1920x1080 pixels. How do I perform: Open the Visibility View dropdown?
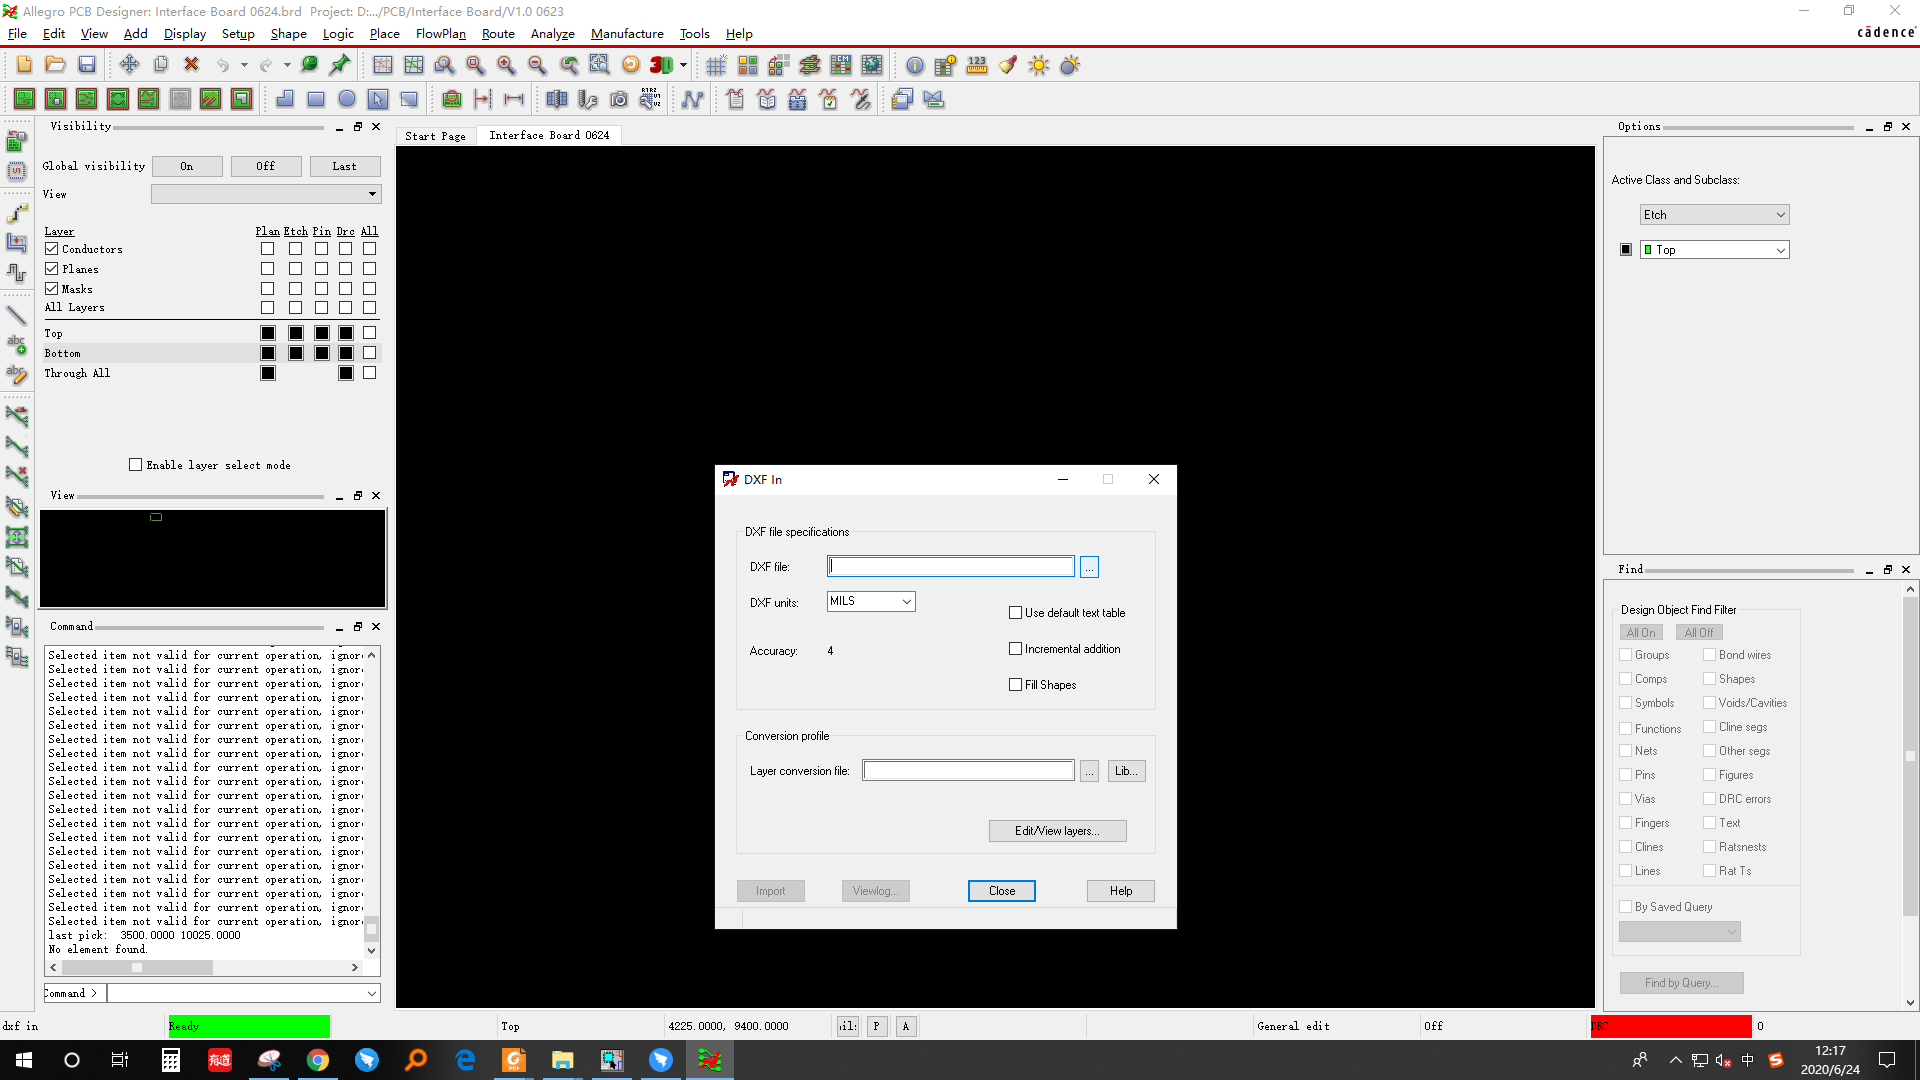pos(266,194)
